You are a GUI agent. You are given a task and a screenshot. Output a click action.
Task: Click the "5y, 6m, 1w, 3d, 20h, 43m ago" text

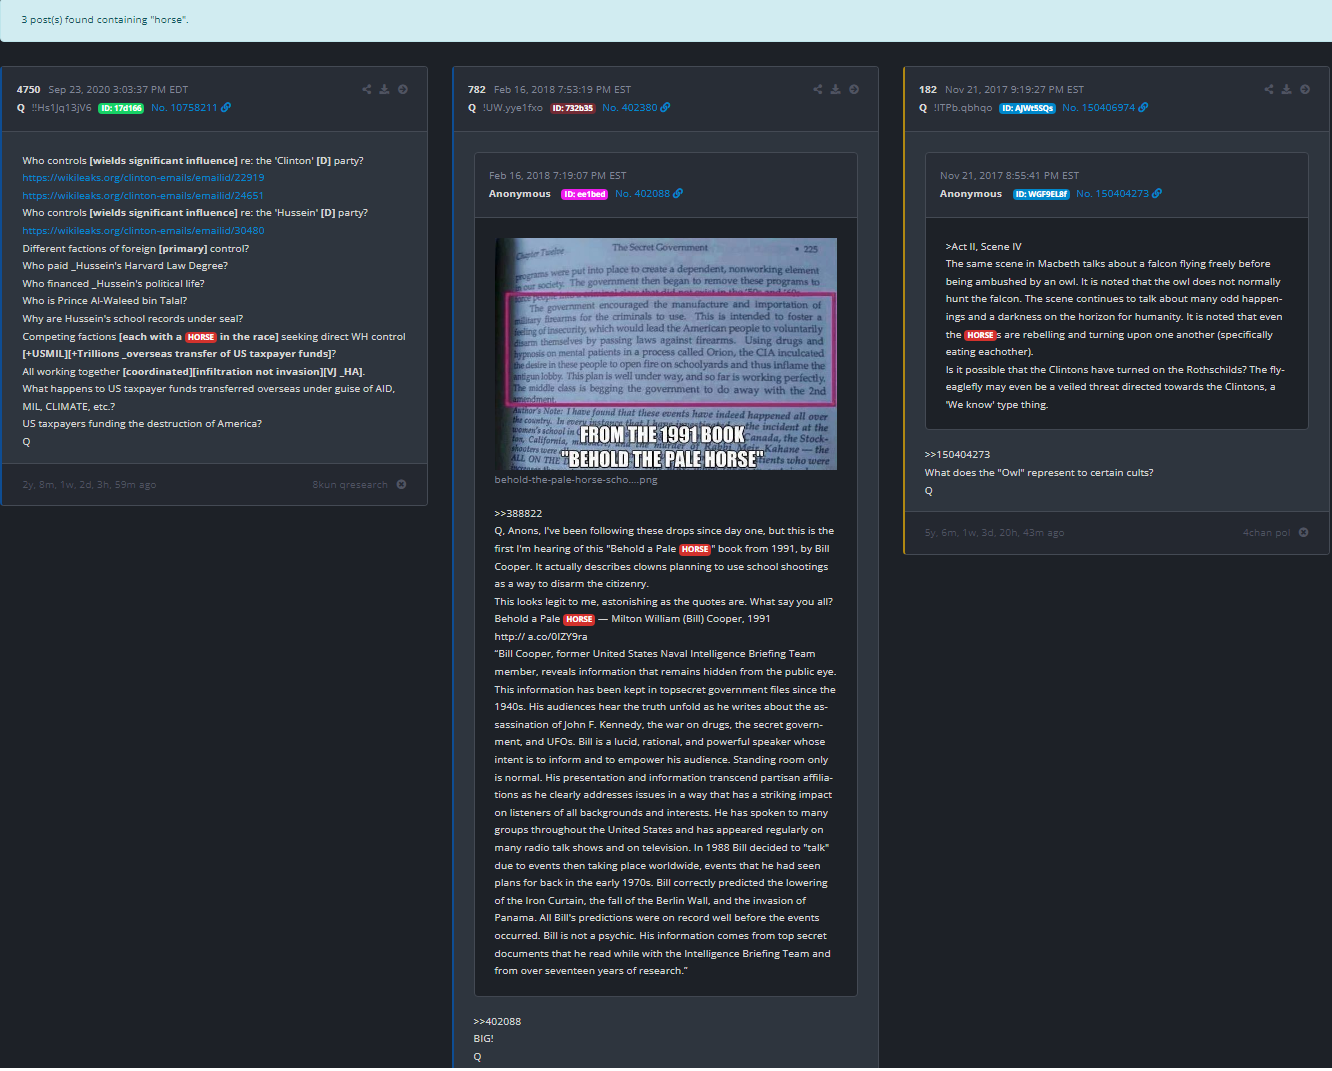(994, 533)
